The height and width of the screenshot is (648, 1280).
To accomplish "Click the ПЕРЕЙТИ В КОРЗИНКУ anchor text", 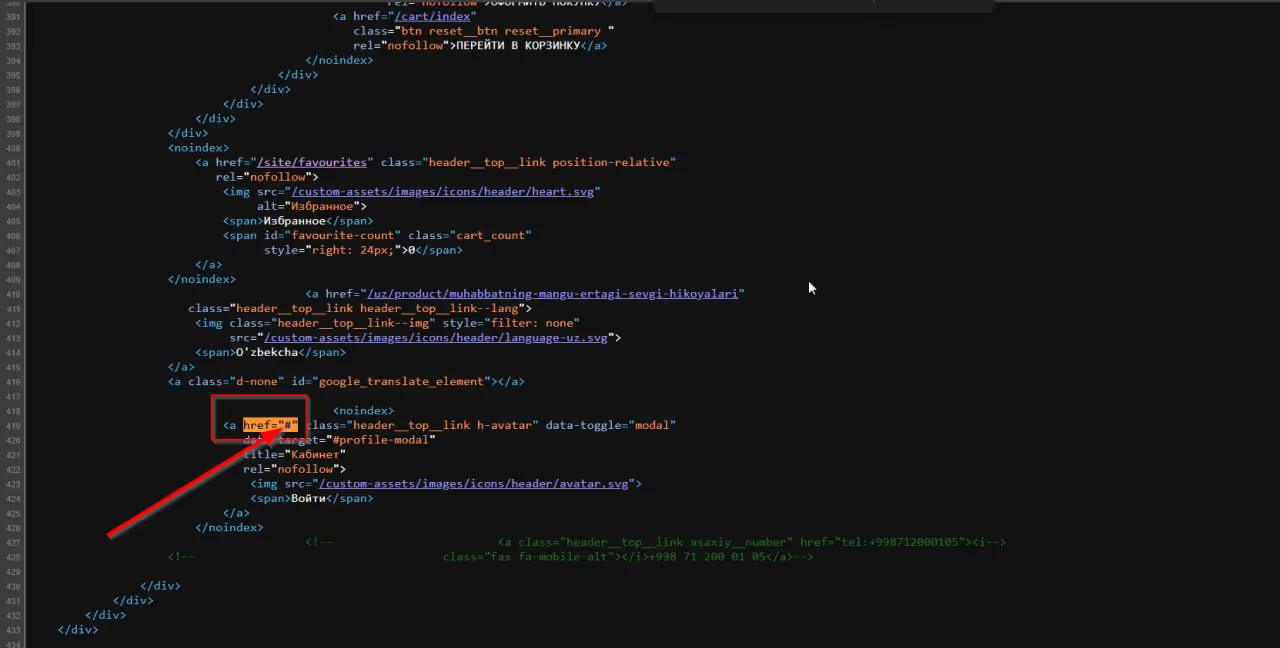I will coord(517,45).
